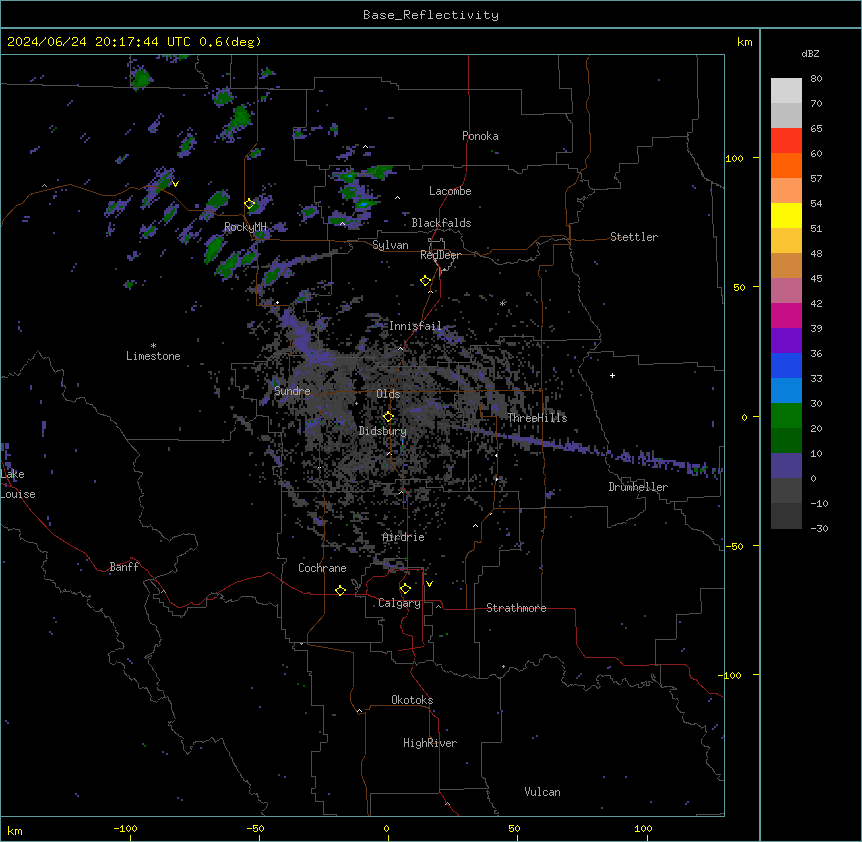Click the km label in bottom-left corner
The height and width of the screenshot is (842, 862).
(15, 831)
